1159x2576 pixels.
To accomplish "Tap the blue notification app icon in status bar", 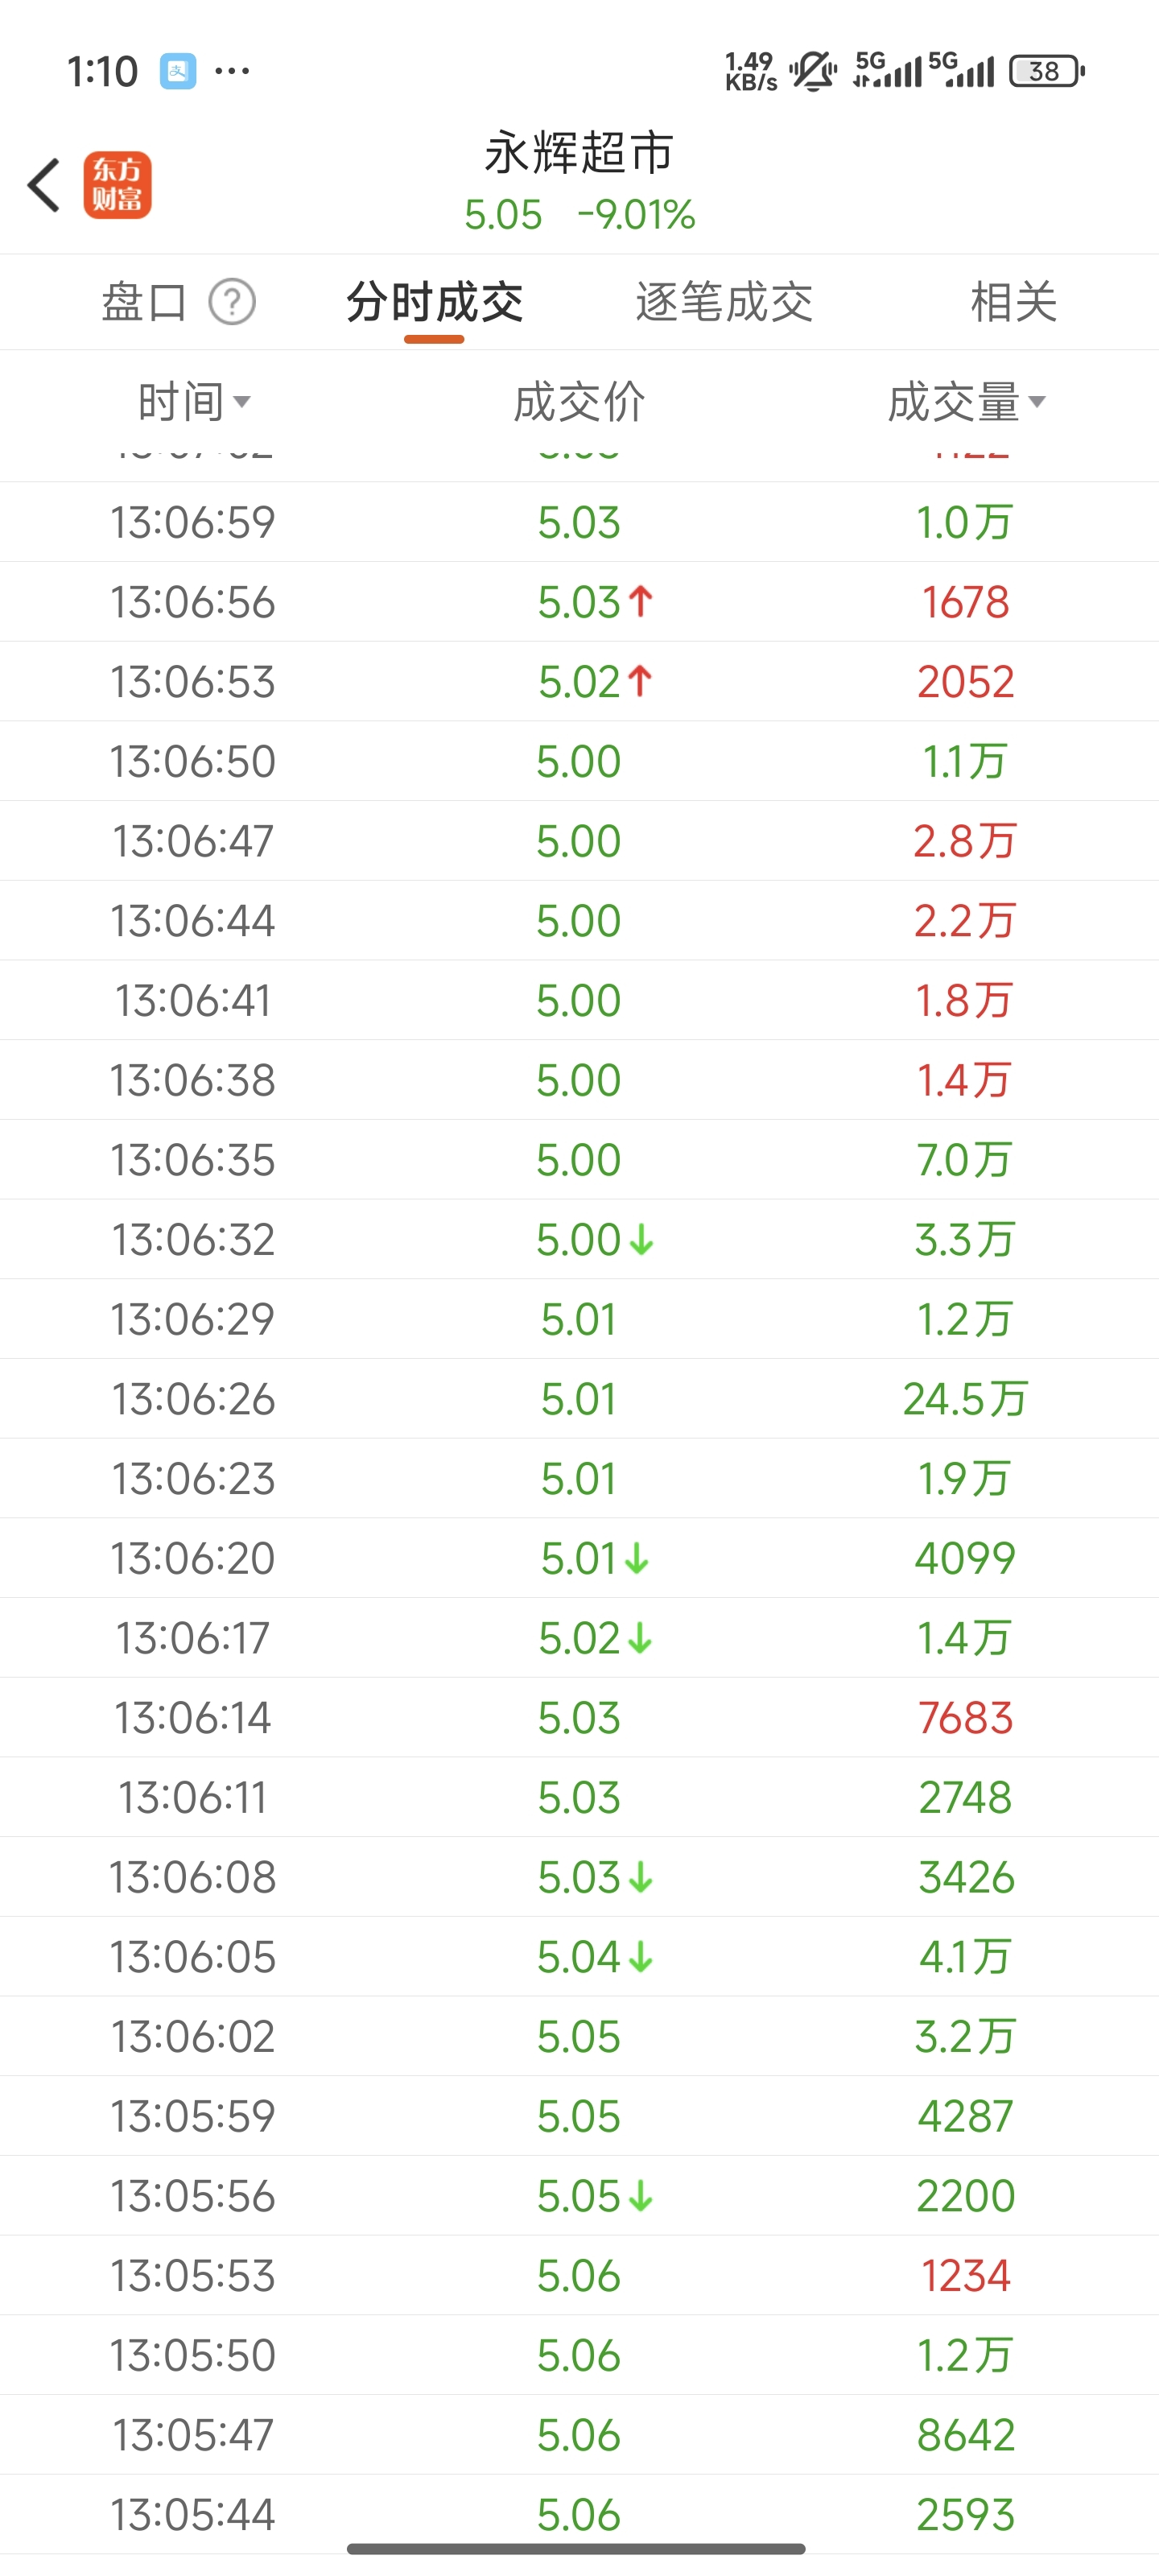I will (178, 71).
